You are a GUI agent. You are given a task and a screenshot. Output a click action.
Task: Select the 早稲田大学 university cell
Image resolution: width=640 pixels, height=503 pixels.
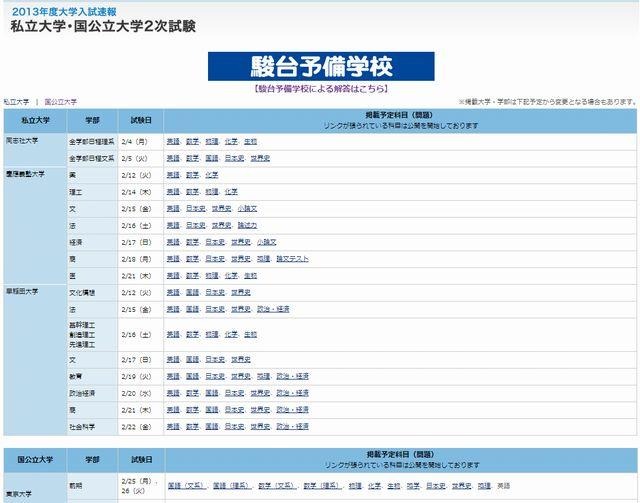pos(35,360)
